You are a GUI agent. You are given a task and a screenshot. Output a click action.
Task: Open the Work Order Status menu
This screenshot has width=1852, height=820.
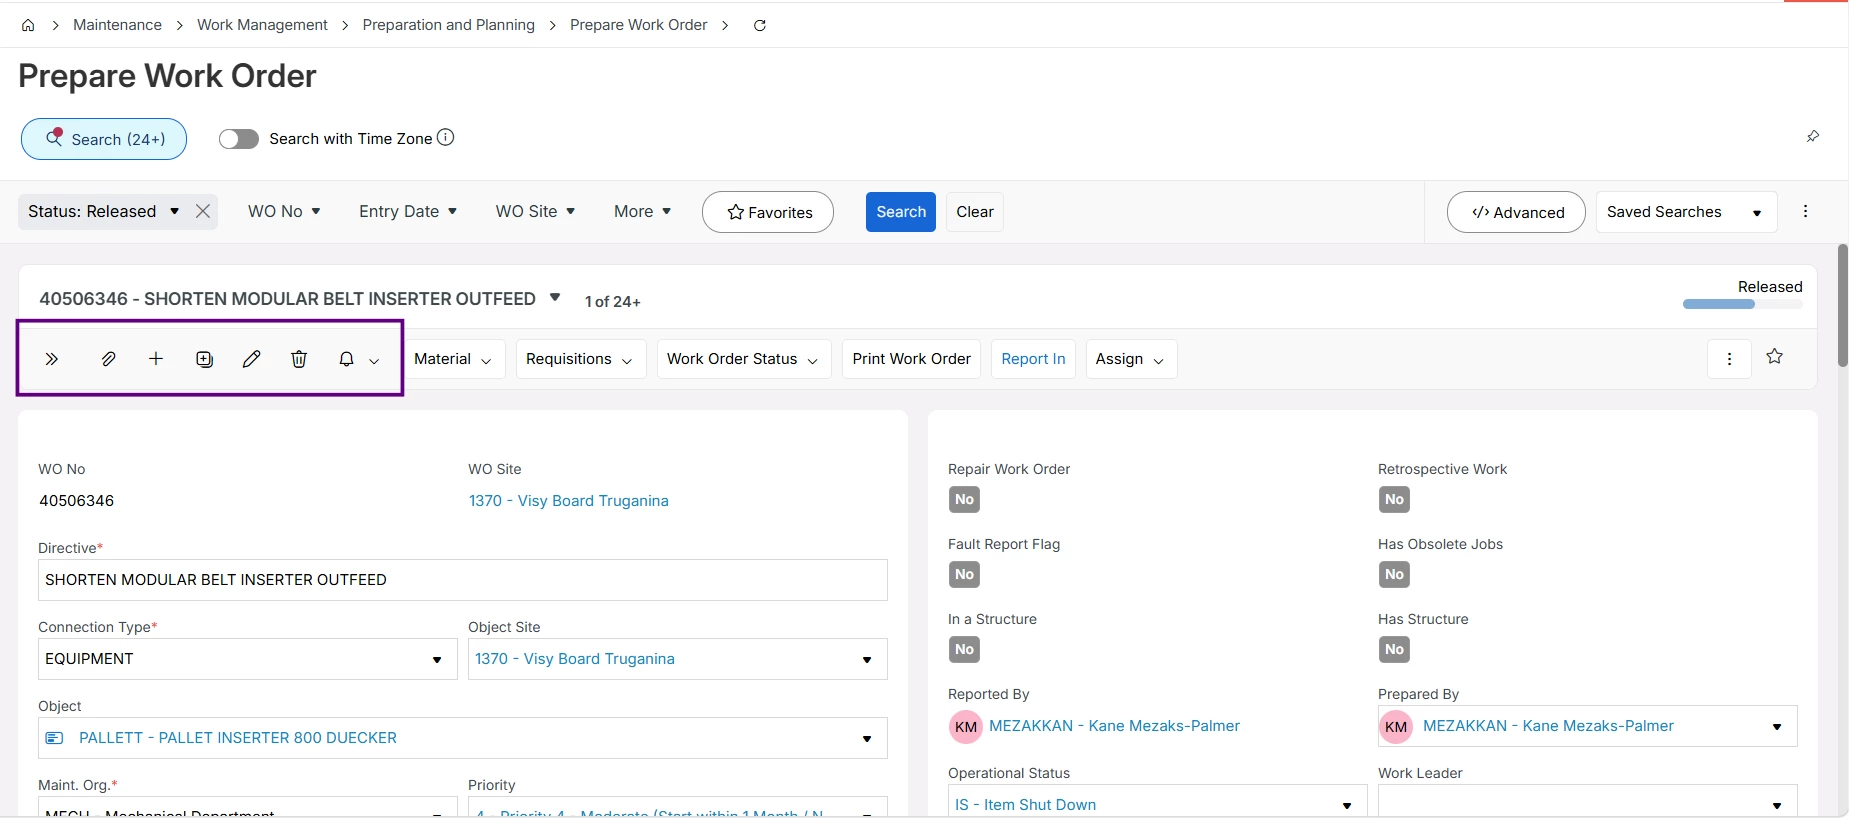744,359
